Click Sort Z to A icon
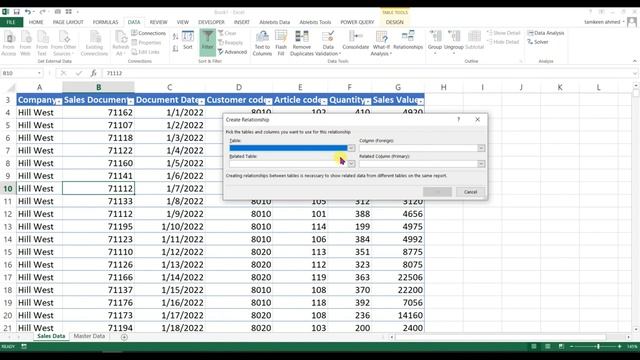Viewport: 640px width, 360px height. point(176,49)
